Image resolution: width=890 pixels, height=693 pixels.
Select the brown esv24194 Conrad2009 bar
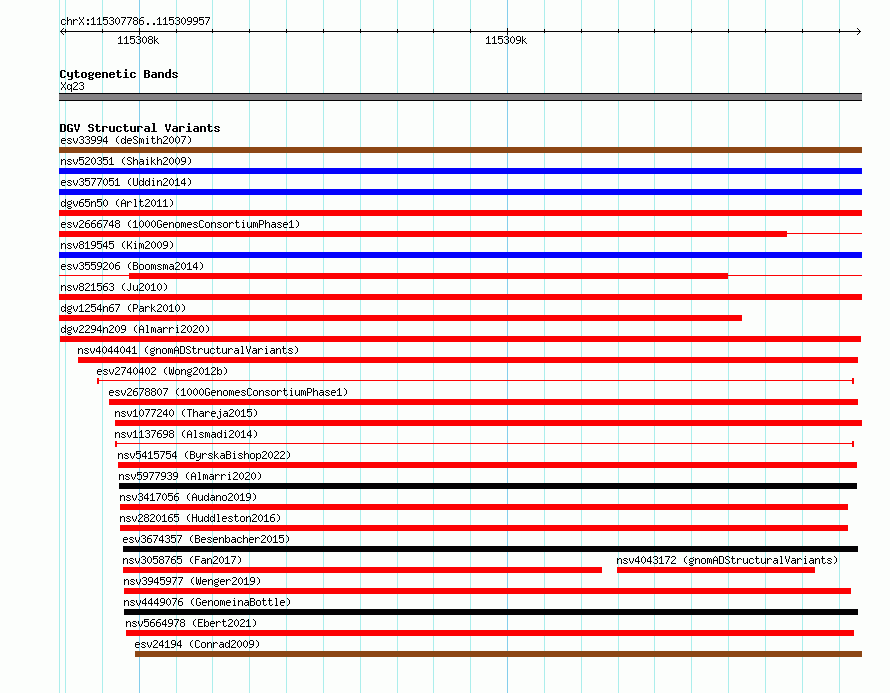498,654
